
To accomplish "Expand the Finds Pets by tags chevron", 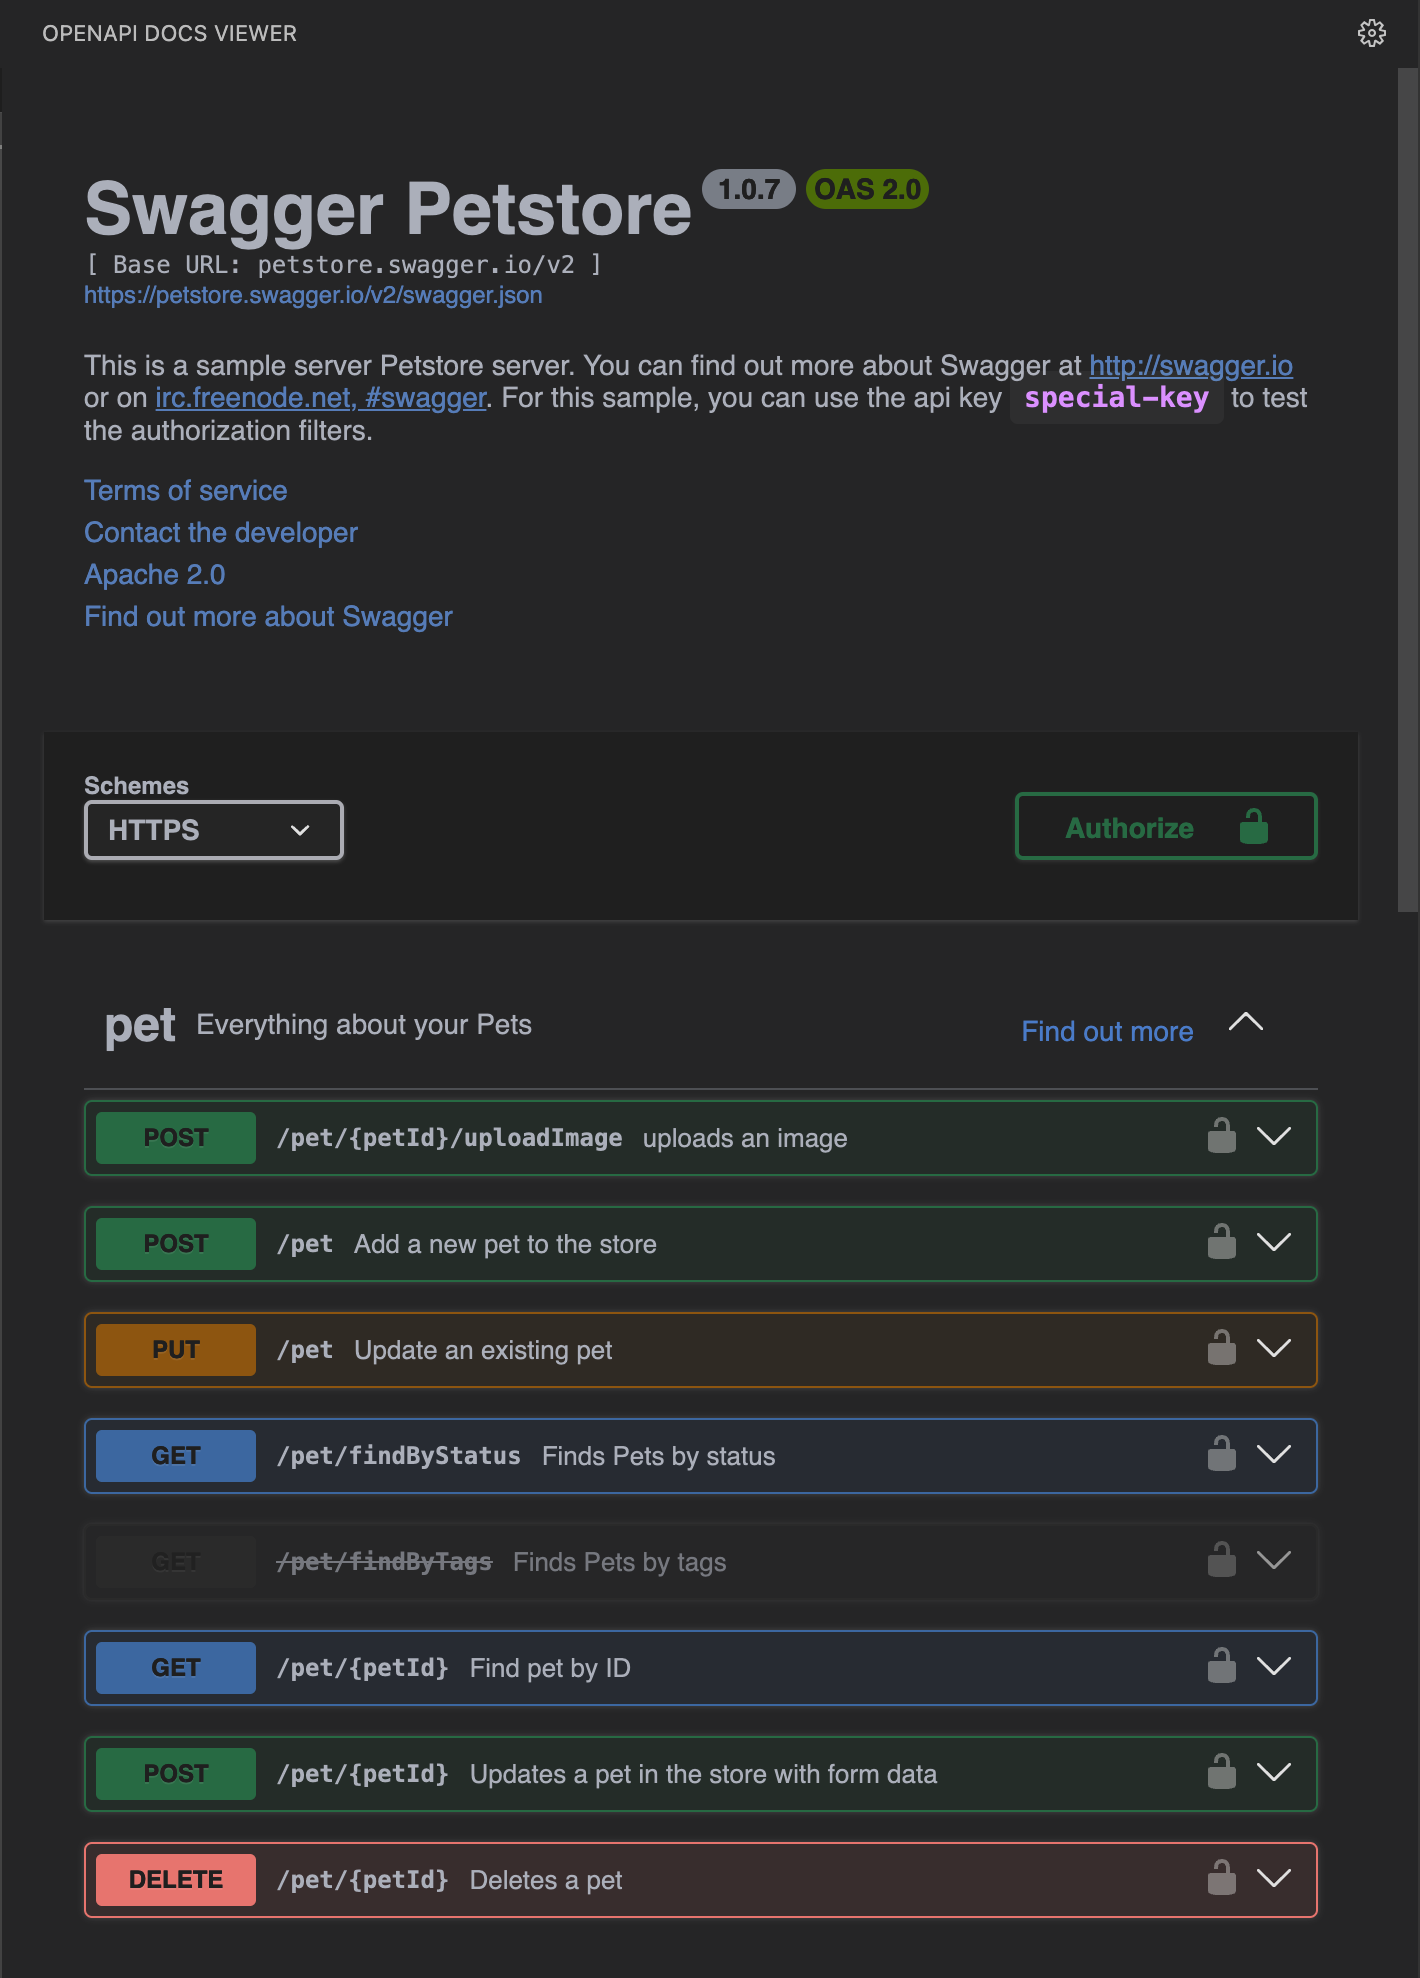I will pos(1274,1561).
